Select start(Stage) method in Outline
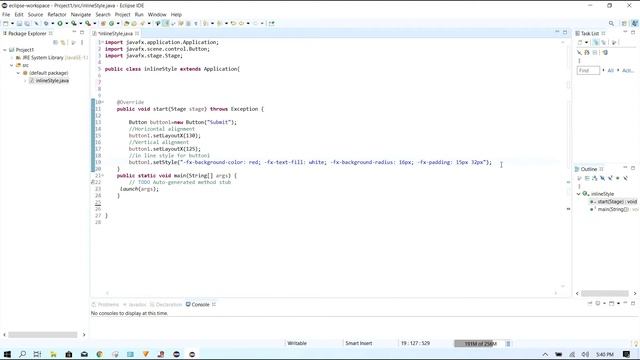This screenshot has width=640, height=360. 616,202
